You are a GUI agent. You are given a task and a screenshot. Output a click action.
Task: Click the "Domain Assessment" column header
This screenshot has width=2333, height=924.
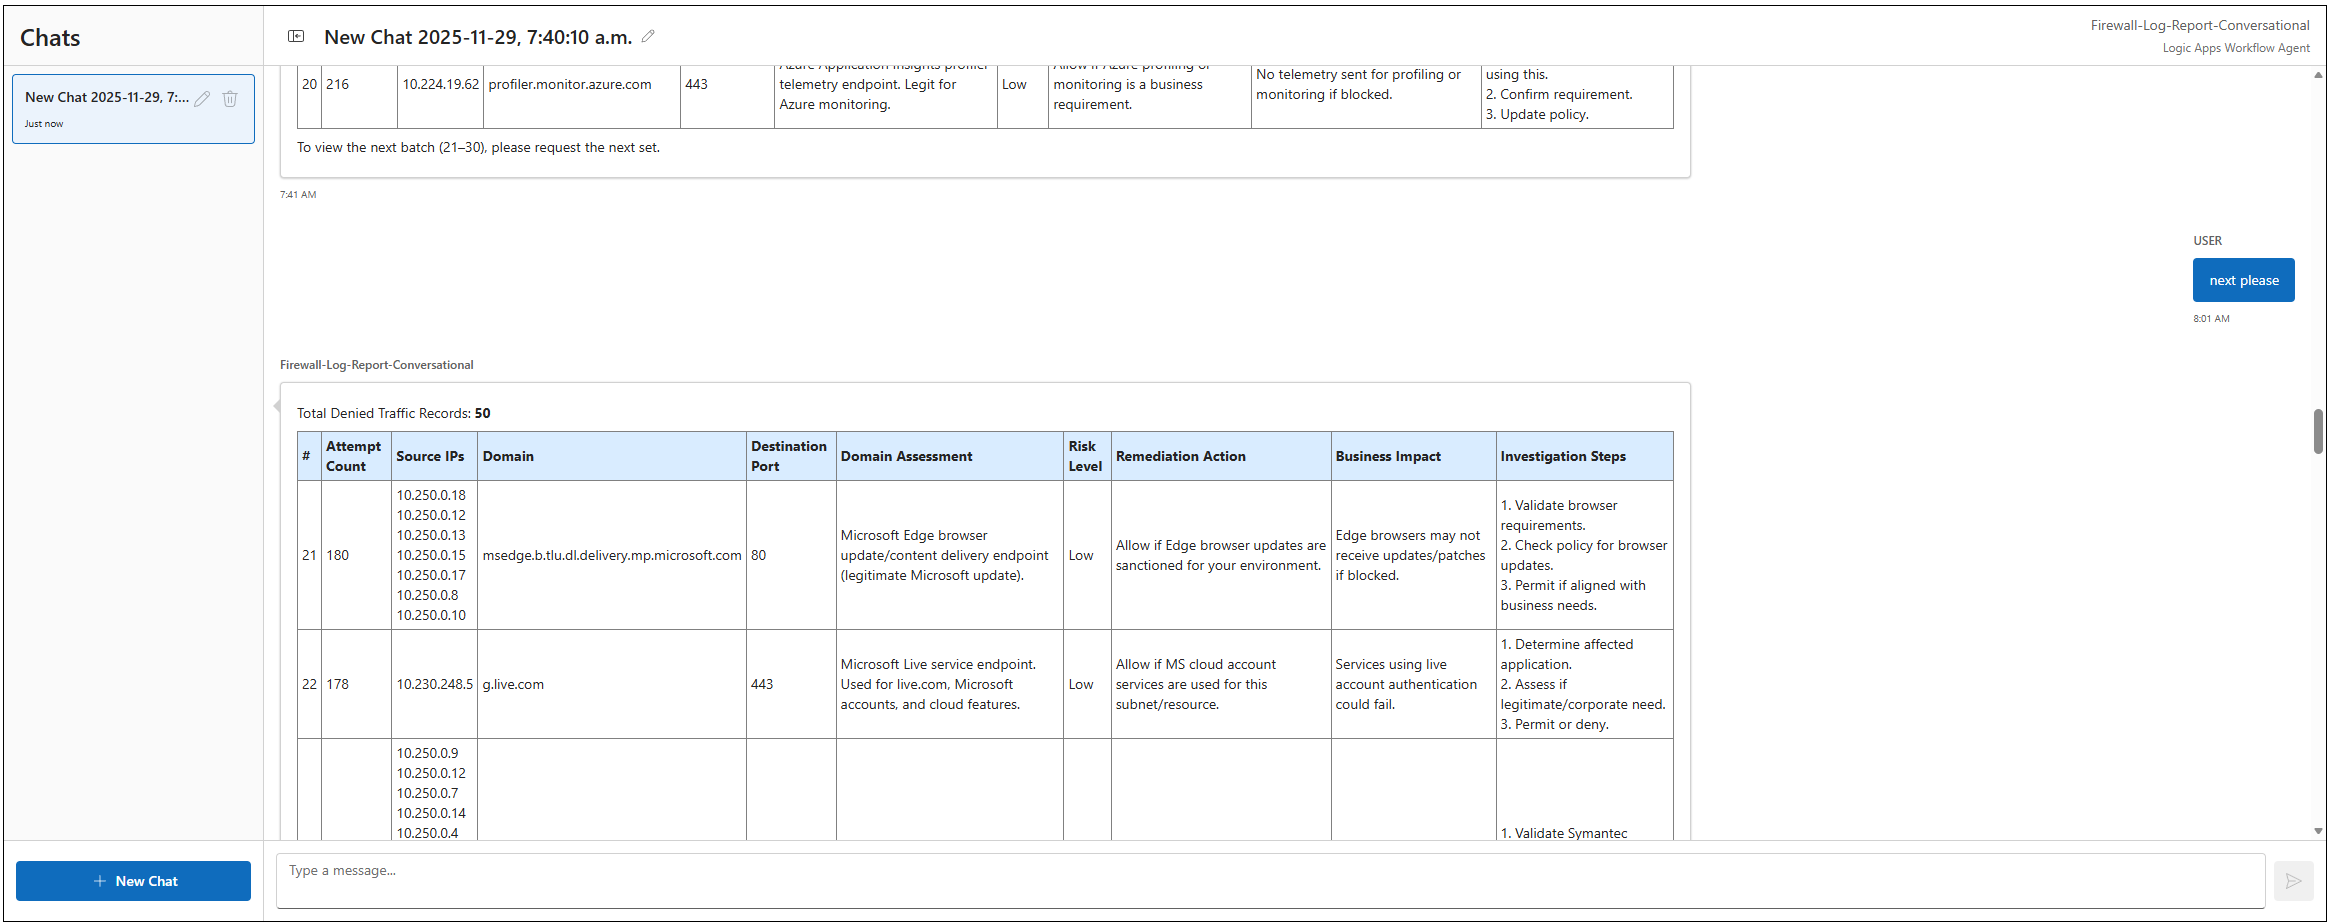pyautogui.click(x=906, y=456)
